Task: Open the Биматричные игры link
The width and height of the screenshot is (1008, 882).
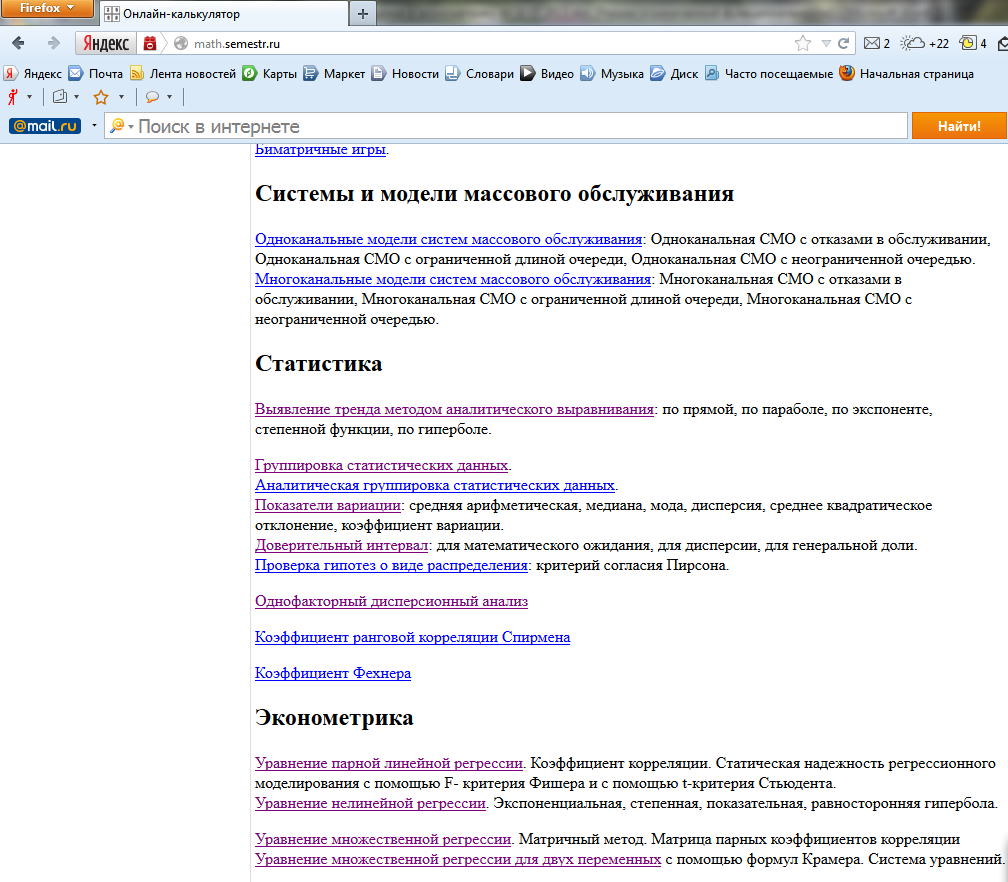Action: pyautogui.click(x=320, y=150)
